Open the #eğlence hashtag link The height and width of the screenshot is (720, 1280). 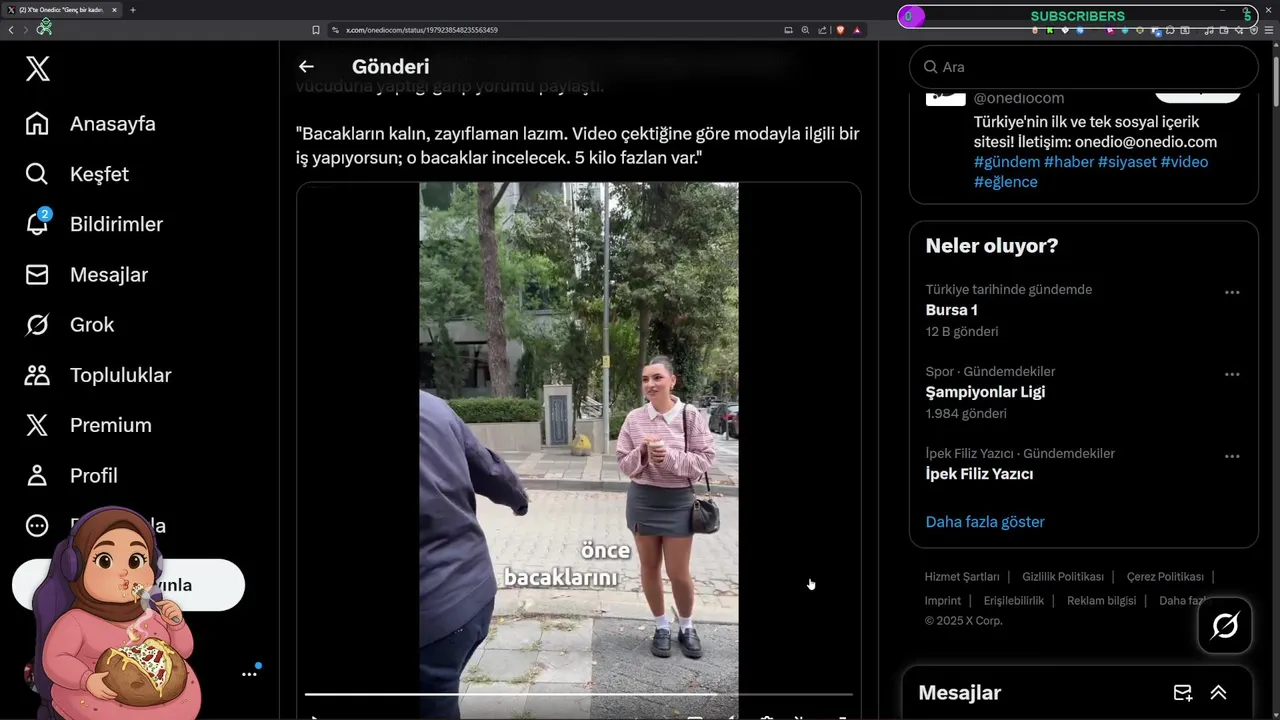point(1006,182)
